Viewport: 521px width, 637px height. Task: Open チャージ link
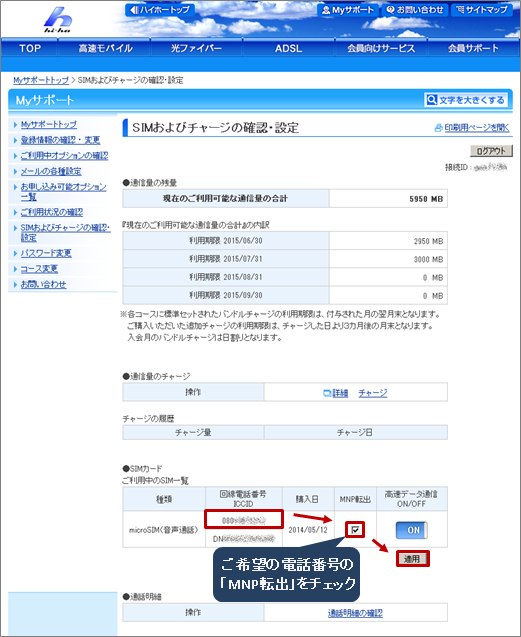[x=373, y=393]
